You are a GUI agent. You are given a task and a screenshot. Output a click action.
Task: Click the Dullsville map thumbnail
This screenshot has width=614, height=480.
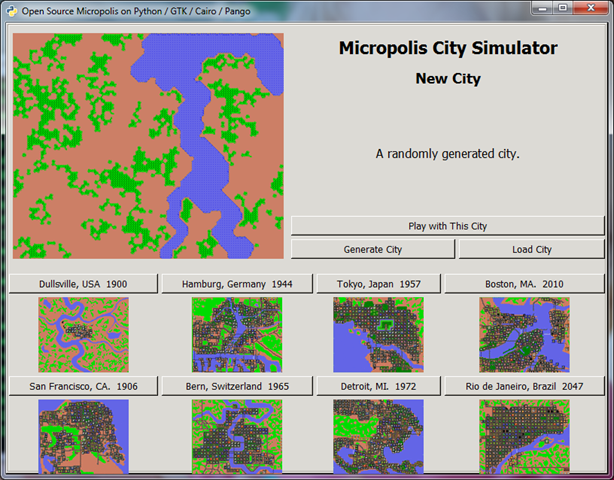tap(83, 335)
